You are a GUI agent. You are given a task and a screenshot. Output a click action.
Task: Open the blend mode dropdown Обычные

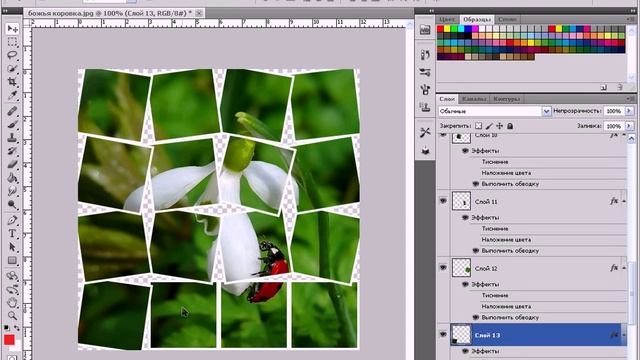tap(495, 111)
